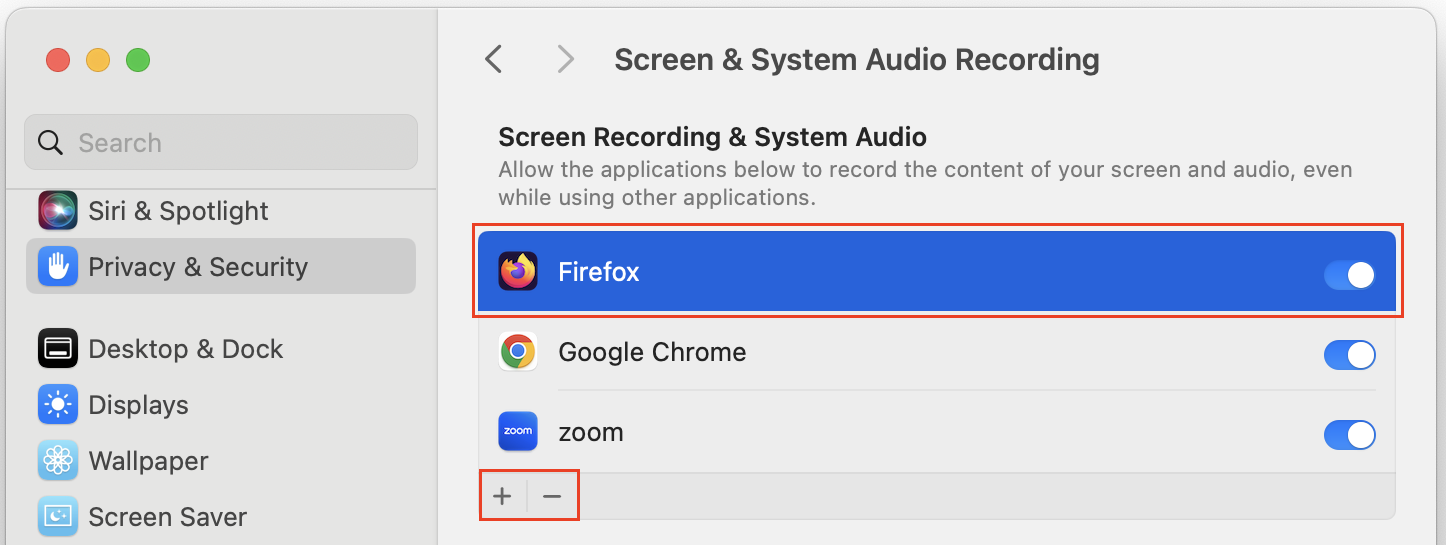Click the Screen Saver icon
Viewport: 1446px width, 545px height.
(x=58, y=517)
